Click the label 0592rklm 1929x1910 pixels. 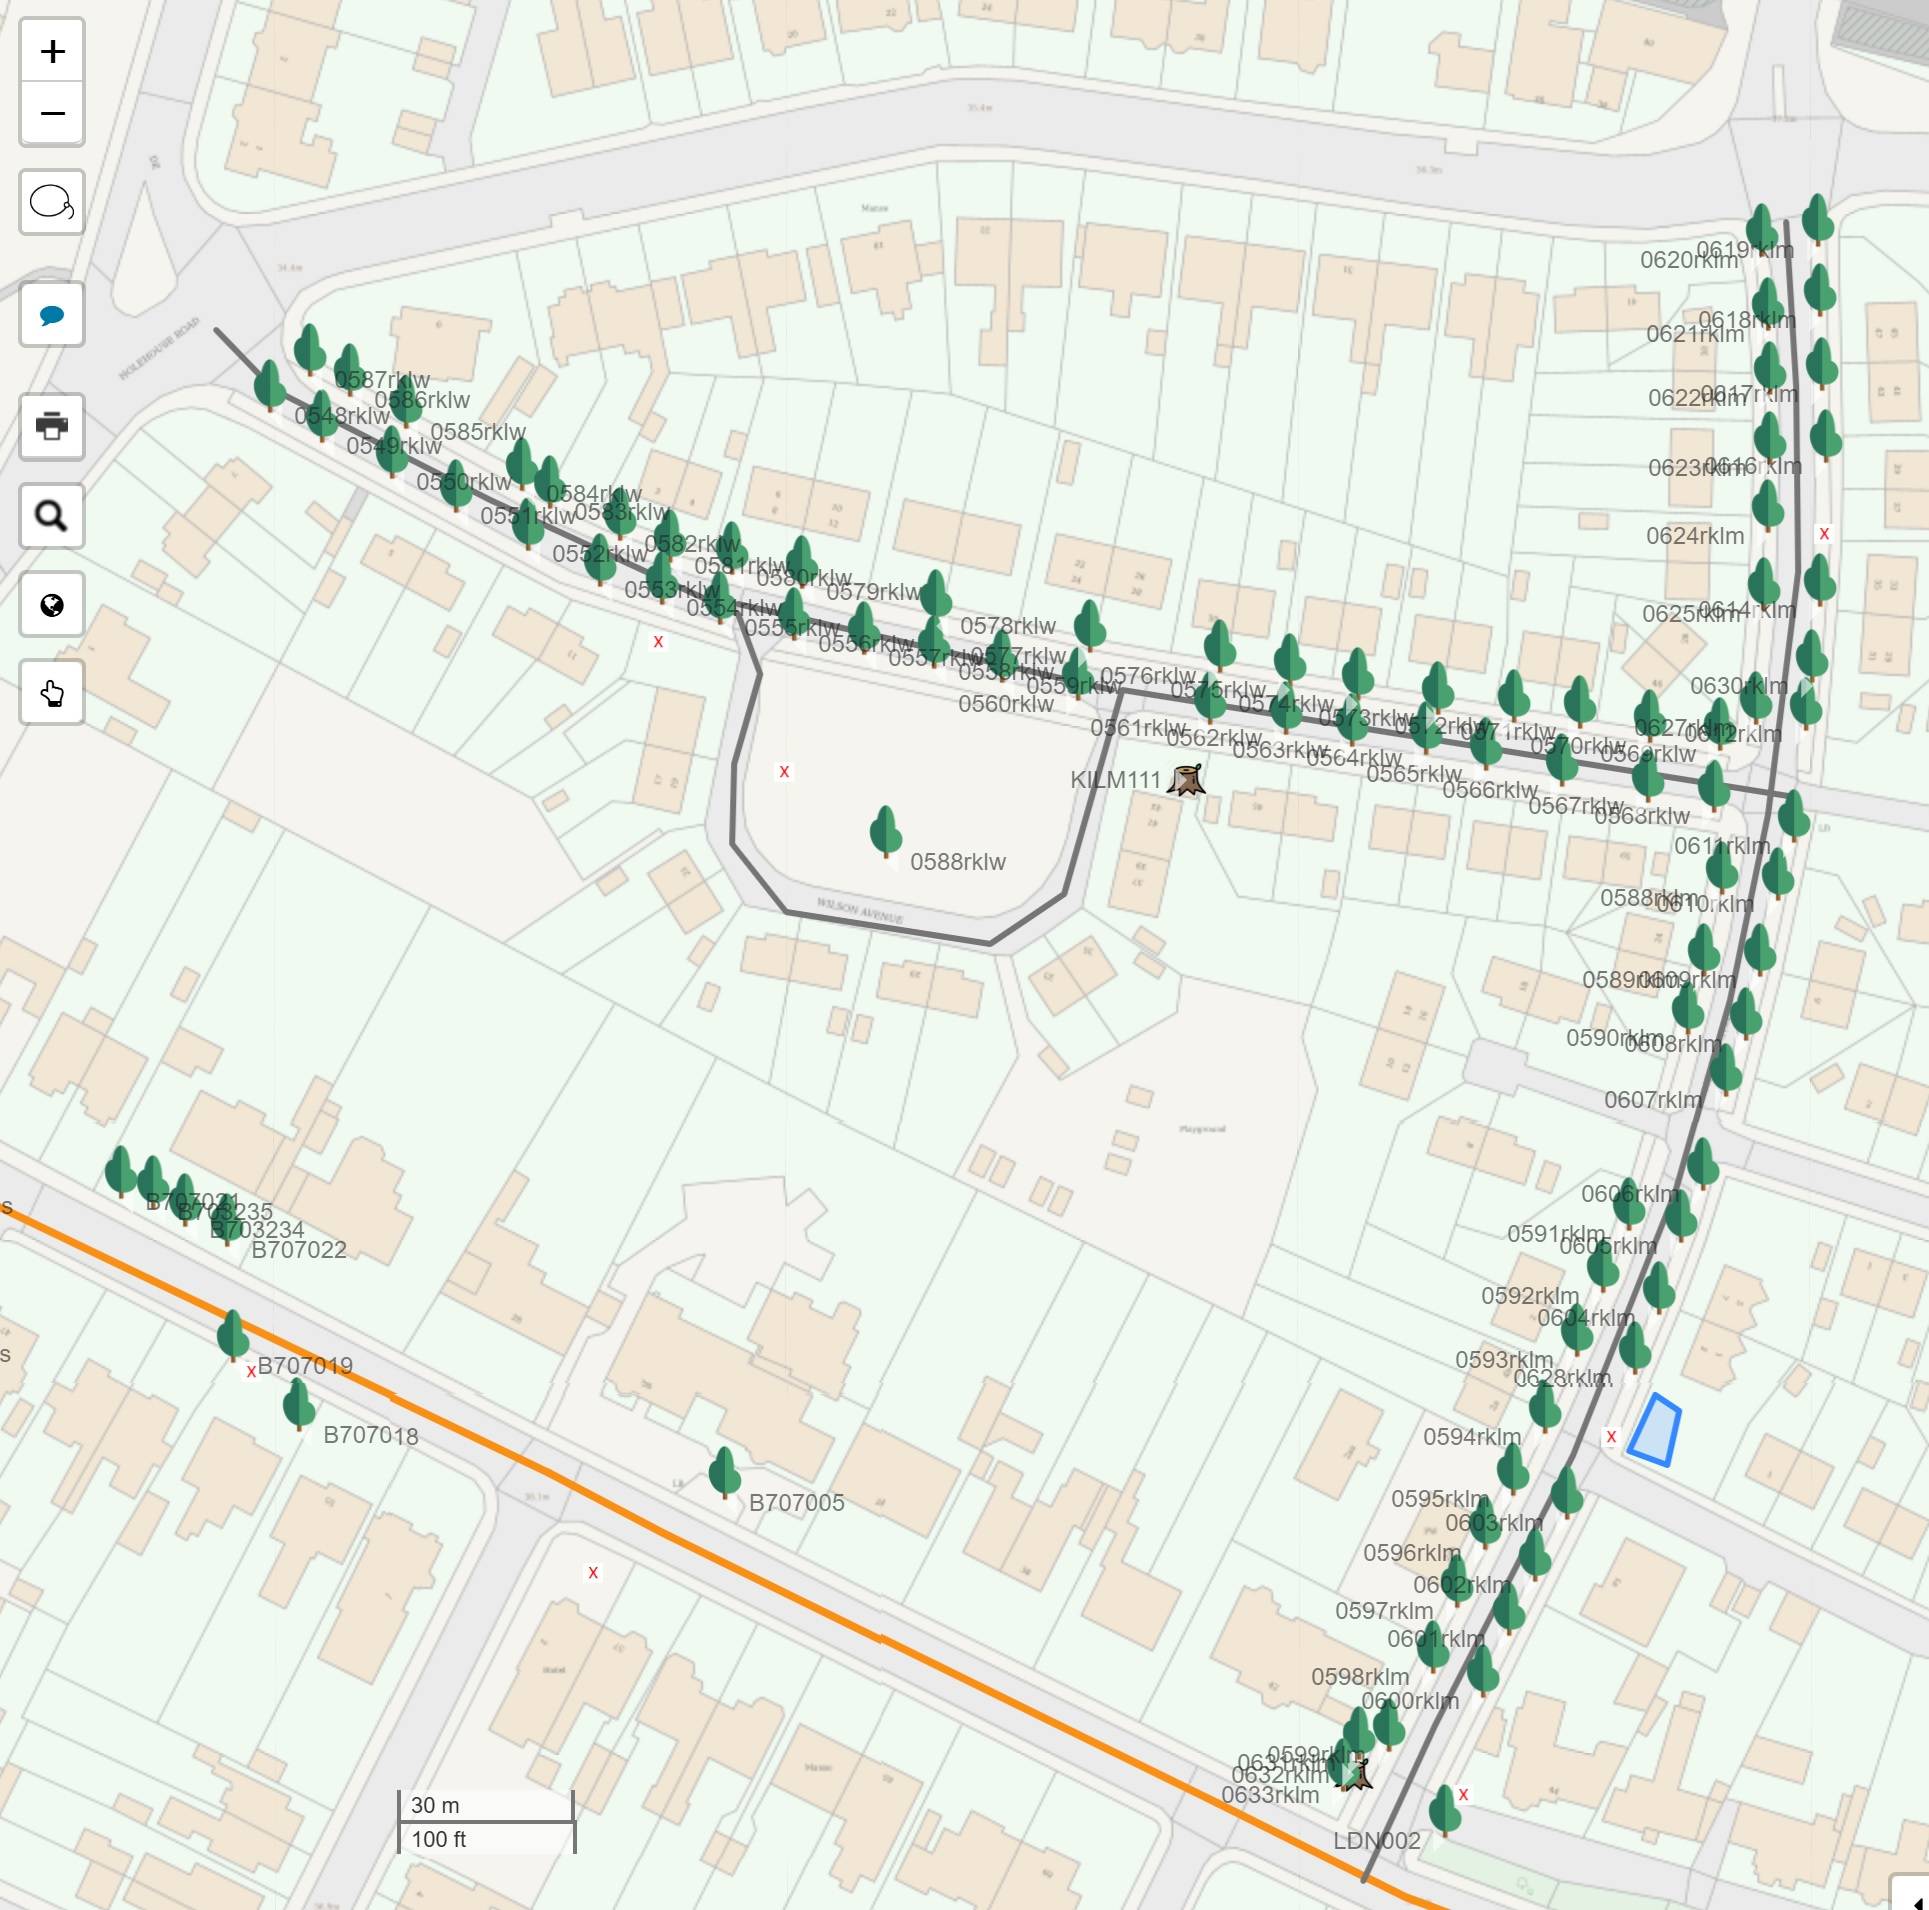click(x=1530, y=1296)
